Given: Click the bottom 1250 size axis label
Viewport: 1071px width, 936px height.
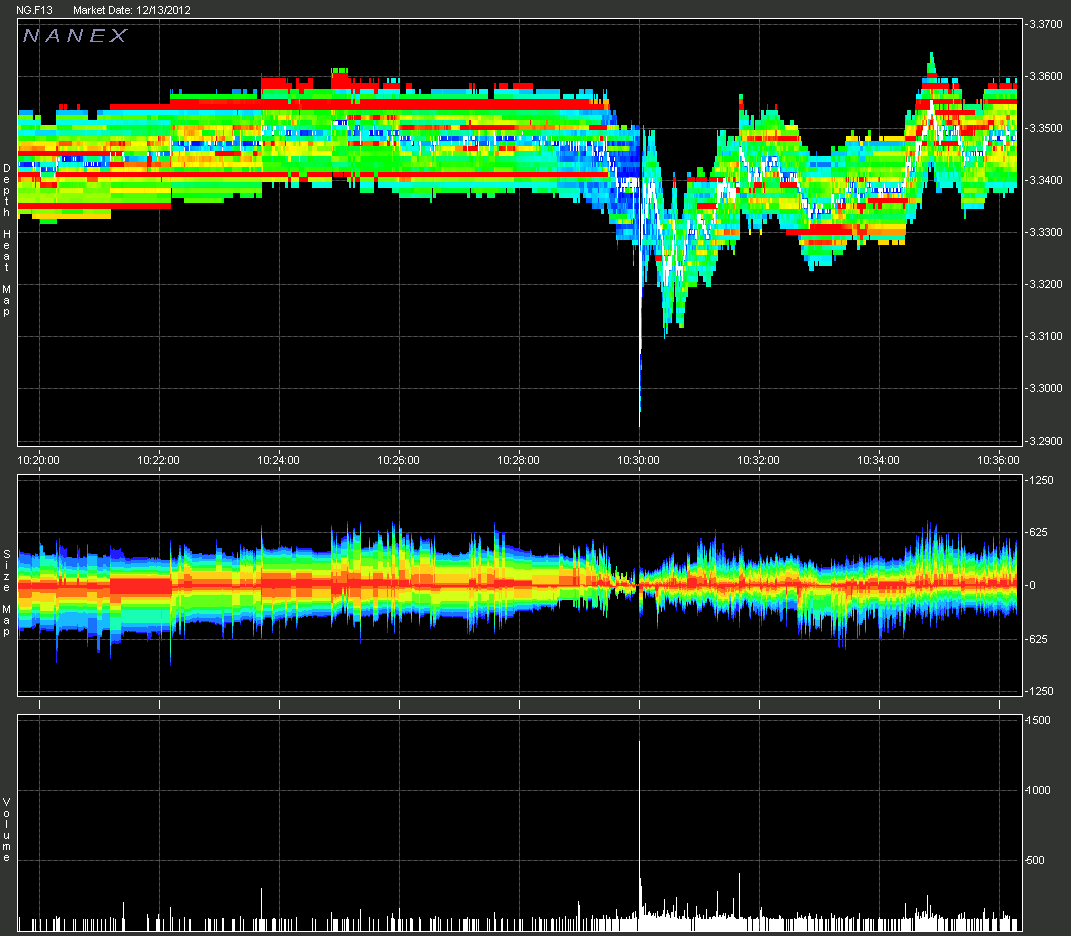Looking at the screenshot, I should point(1041,691).
